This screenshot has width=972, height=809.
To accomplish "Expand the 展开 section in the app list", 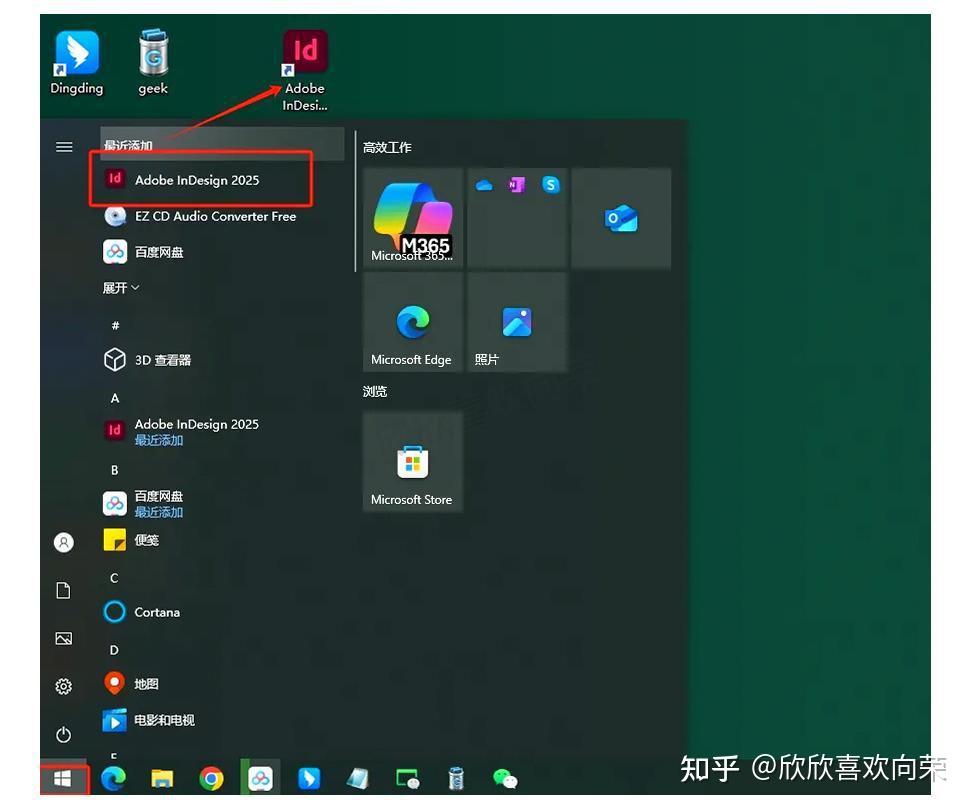I will pyautogui.click(x=119, y=287).
